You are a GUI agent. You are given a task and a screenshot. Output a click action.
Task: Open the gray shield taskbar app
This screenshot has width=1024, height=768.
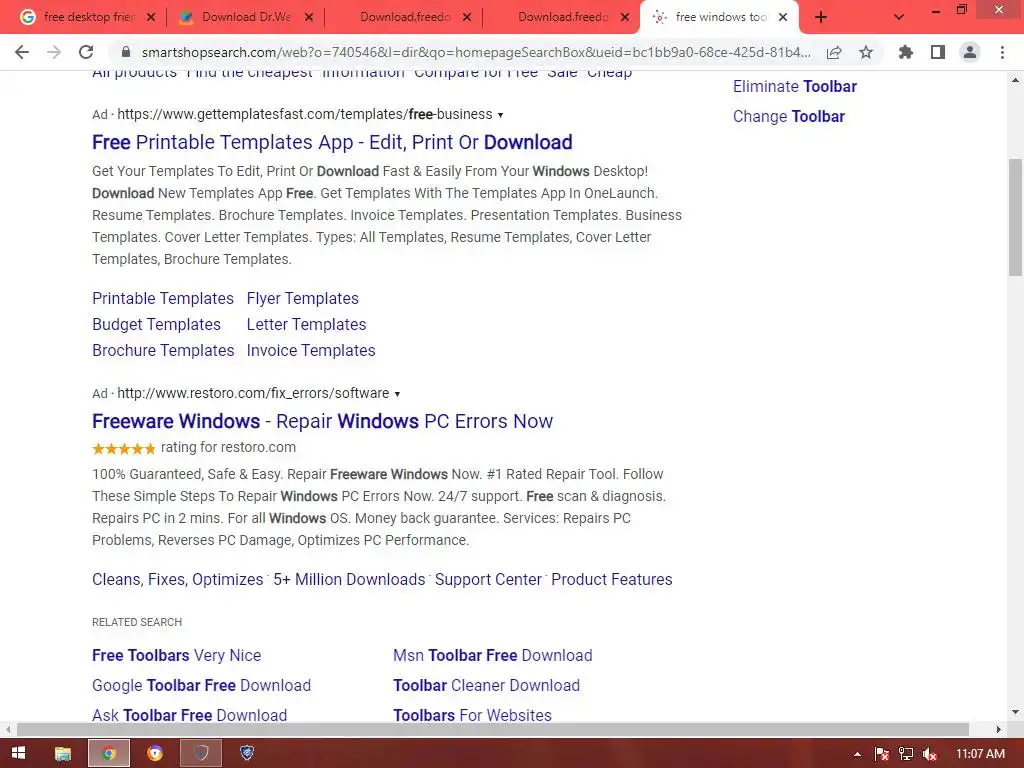(x=201, y=753)
